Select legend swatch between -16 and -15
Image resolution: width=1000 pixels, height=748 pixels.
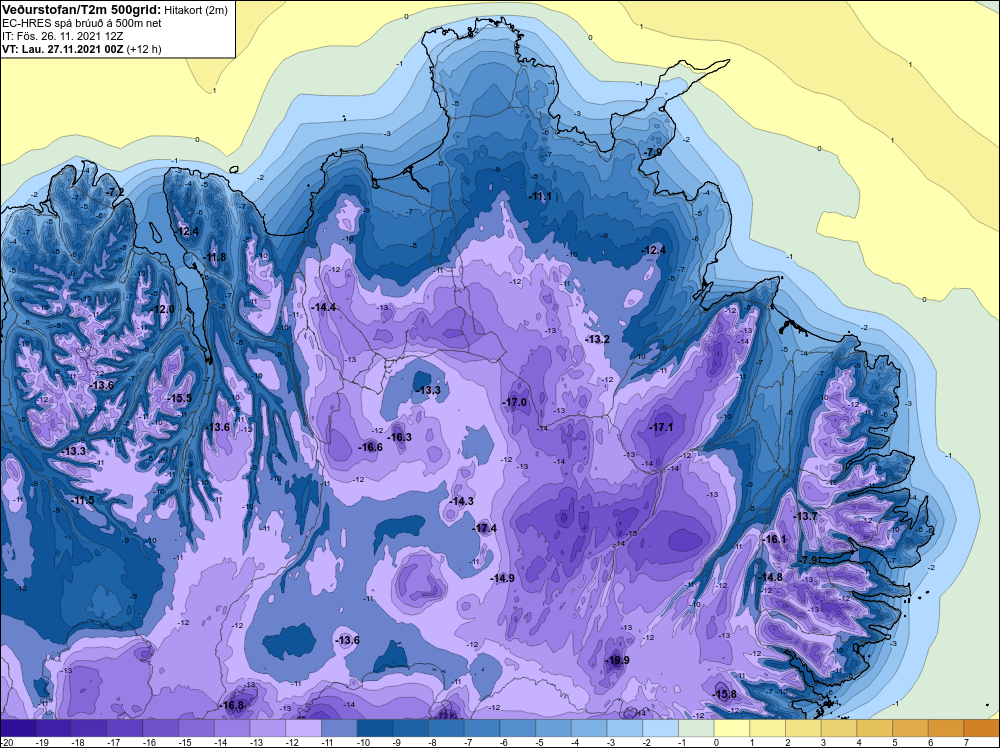161,728
